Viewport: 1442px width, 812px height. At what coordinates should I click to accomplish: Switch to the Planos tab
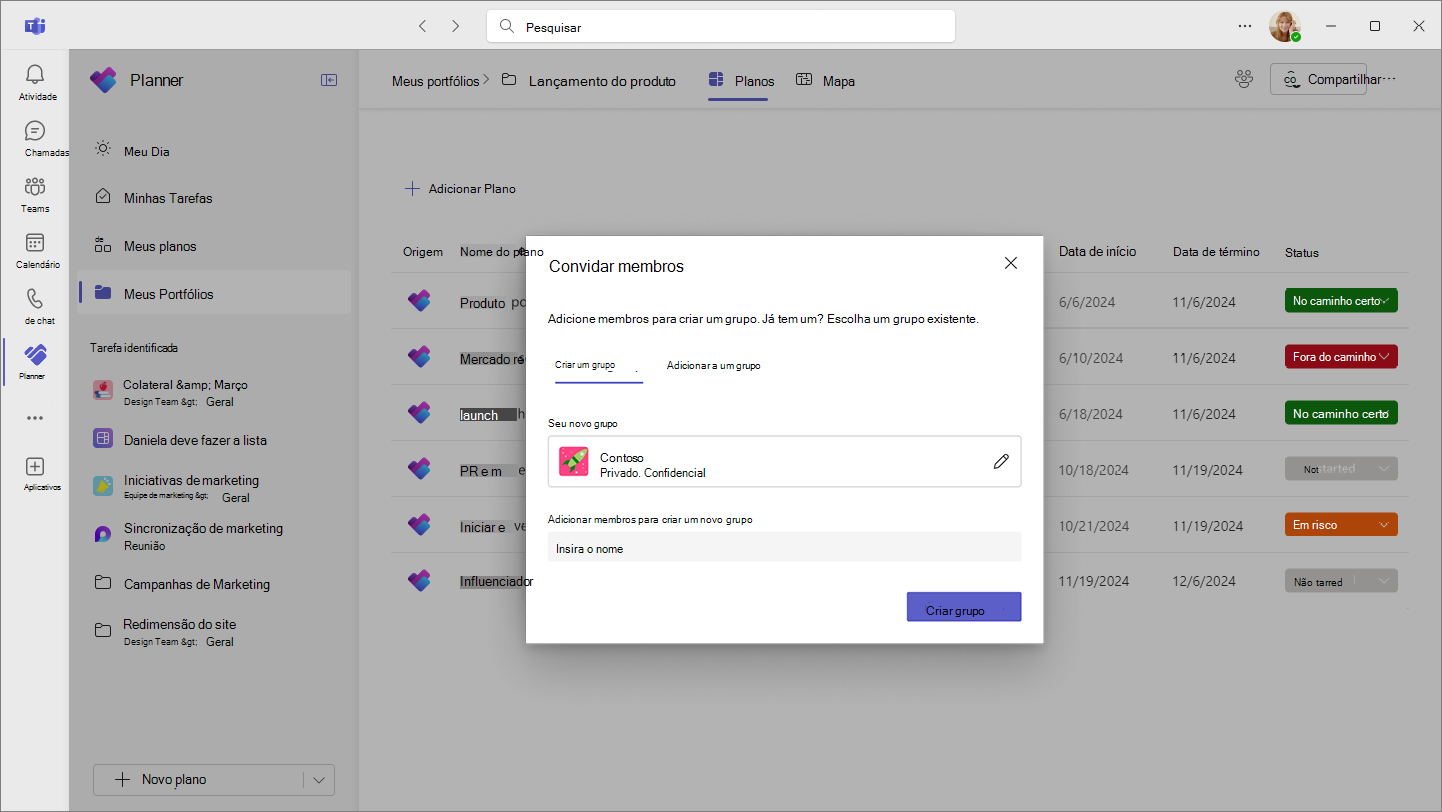[741, 80]
